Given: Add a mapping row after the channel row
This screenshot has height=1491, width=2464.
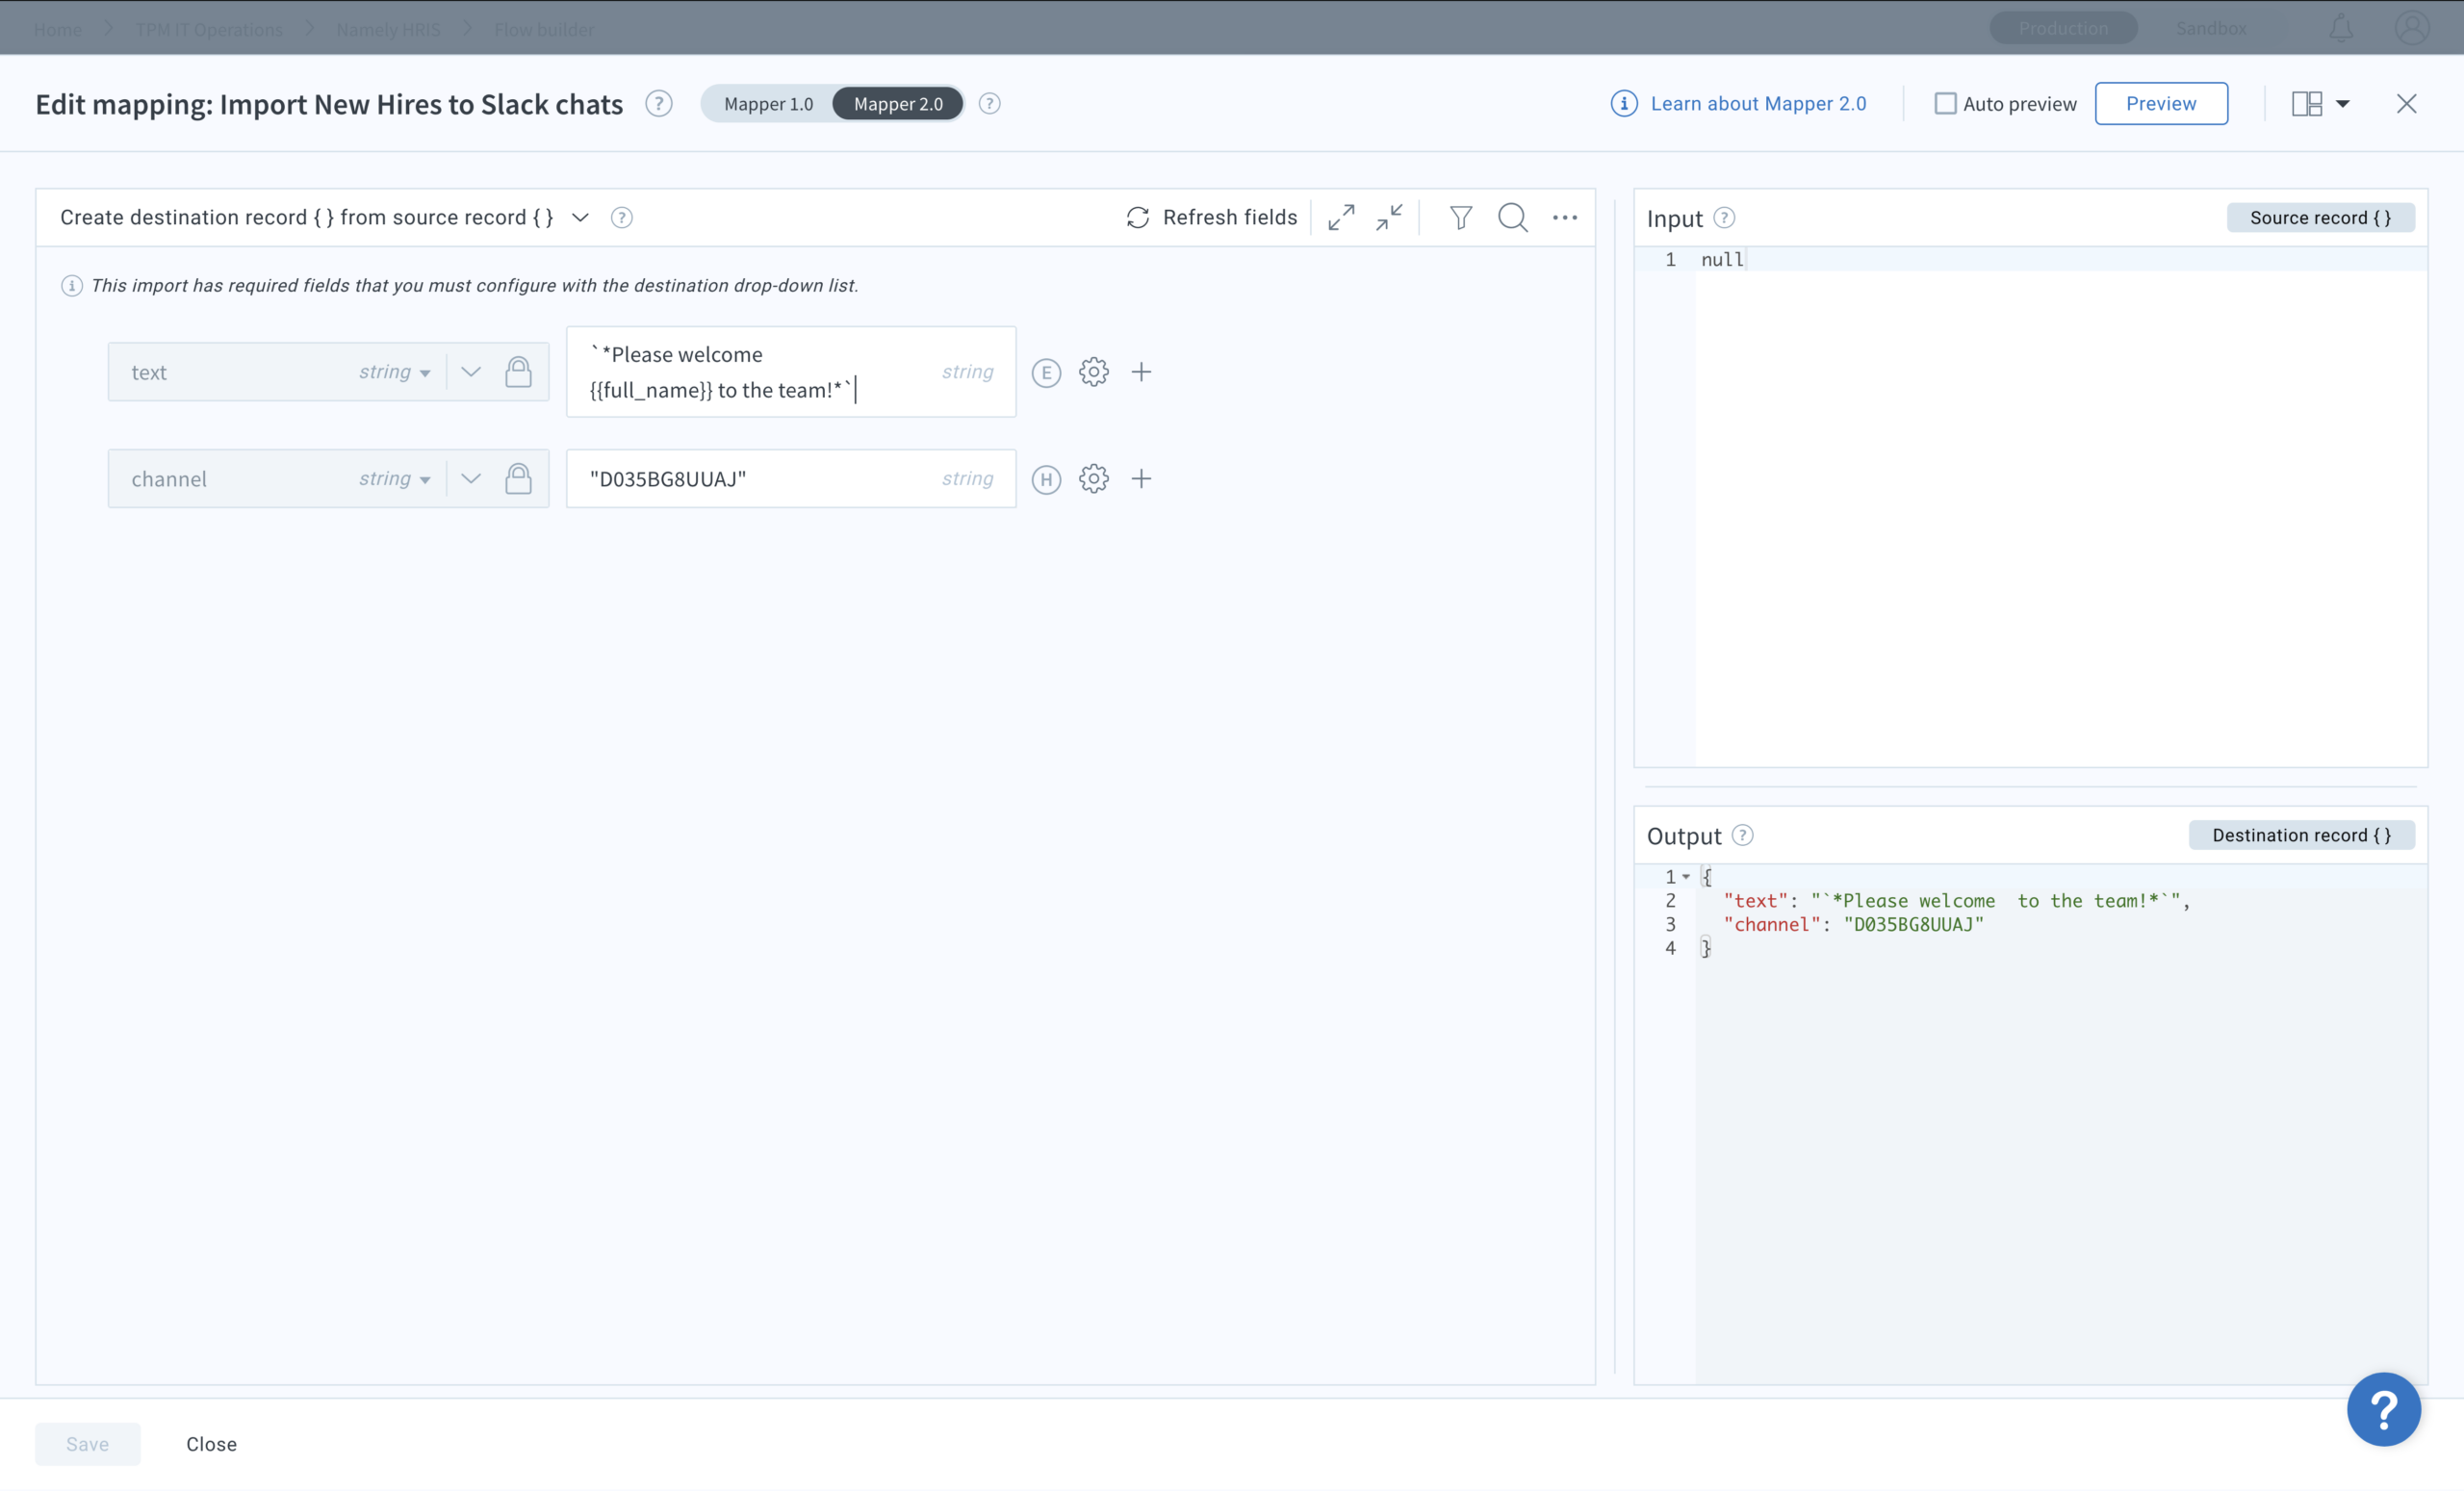Looking at the screenshot, I should [1141, 479].
